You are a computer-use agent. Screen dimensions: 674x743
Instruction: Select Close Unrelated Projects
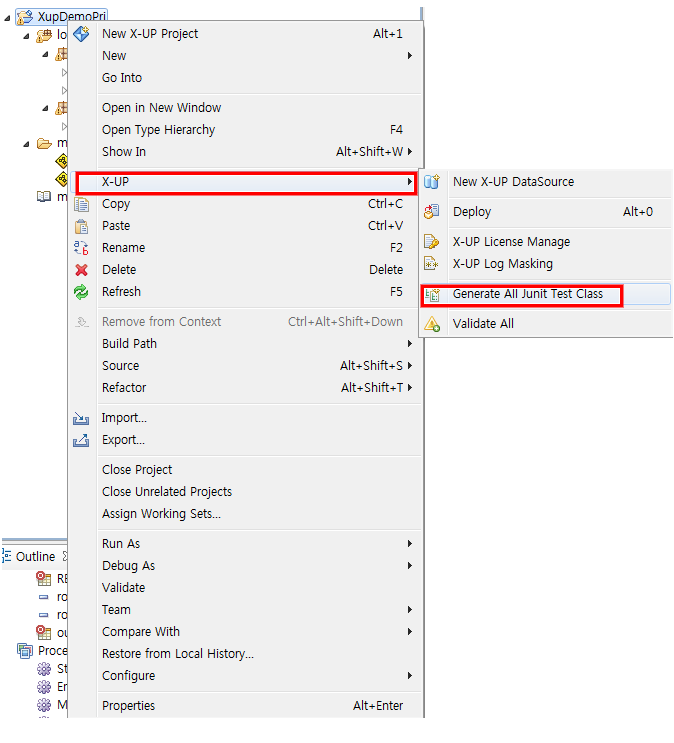coord(167,492)
